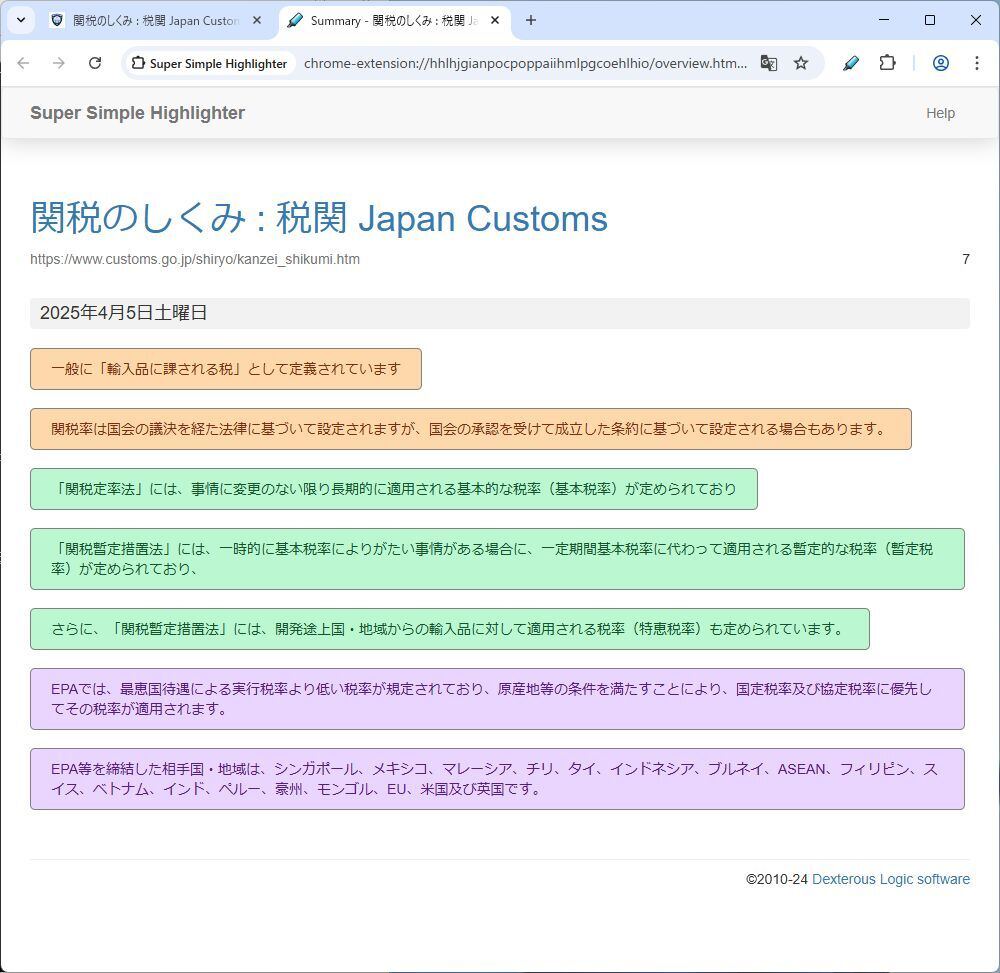Open a new browser tab

[531, 20]
